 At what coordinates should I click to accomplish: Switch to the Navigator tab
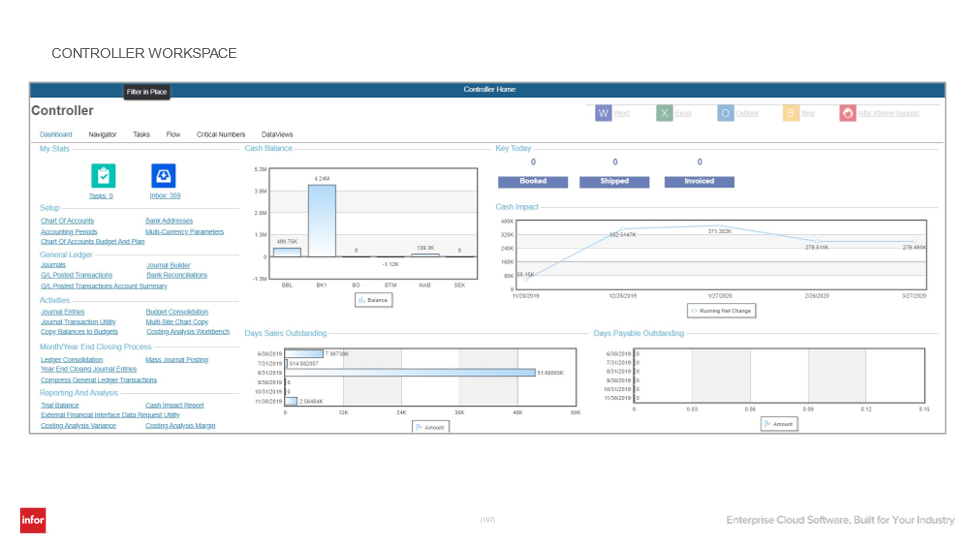pos(103,134)
